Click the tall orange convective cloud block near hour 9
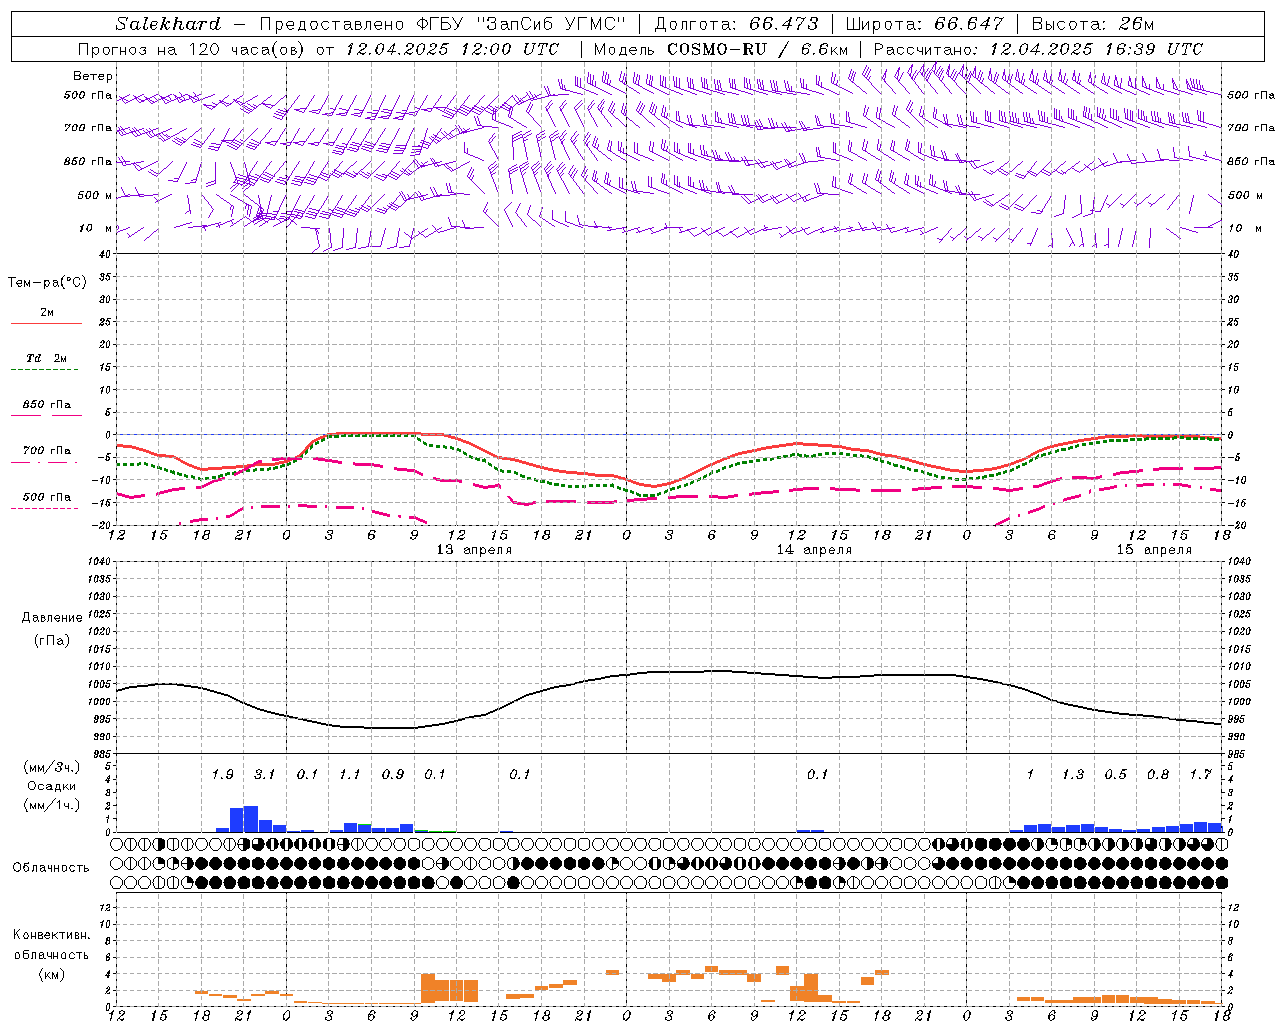The image size is (1280, 1024). click(x=428, y=988)
